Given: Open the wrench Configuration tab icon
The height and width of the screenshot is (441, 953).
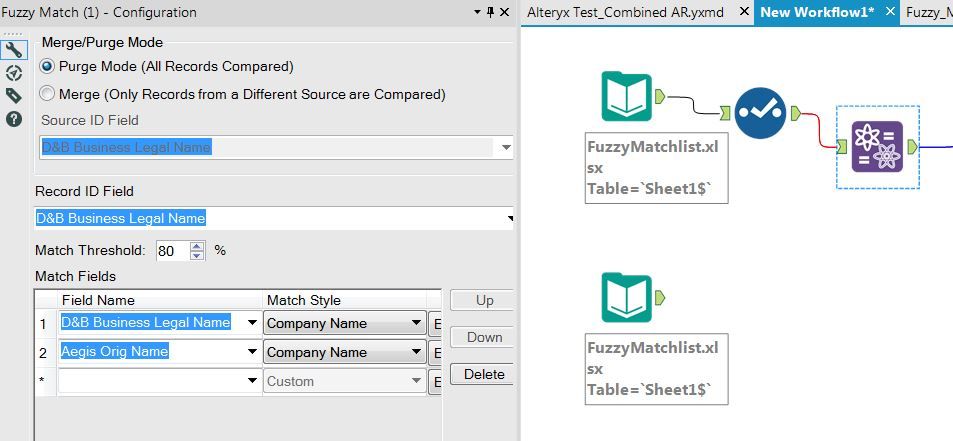Looking at the screenshot, I should coord(14,50).
